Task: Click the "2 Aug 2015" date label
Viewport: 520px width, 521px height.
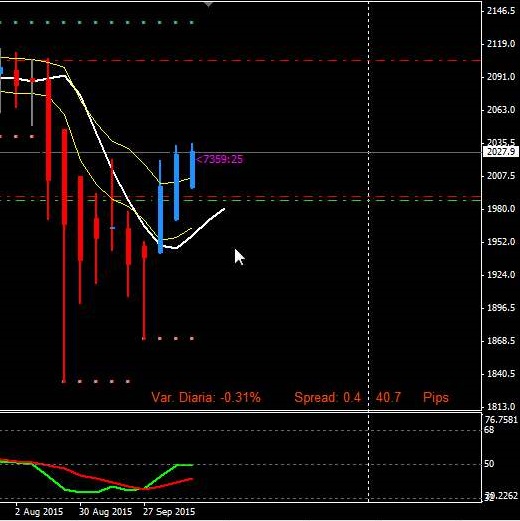Action: [x=39, y=511]
